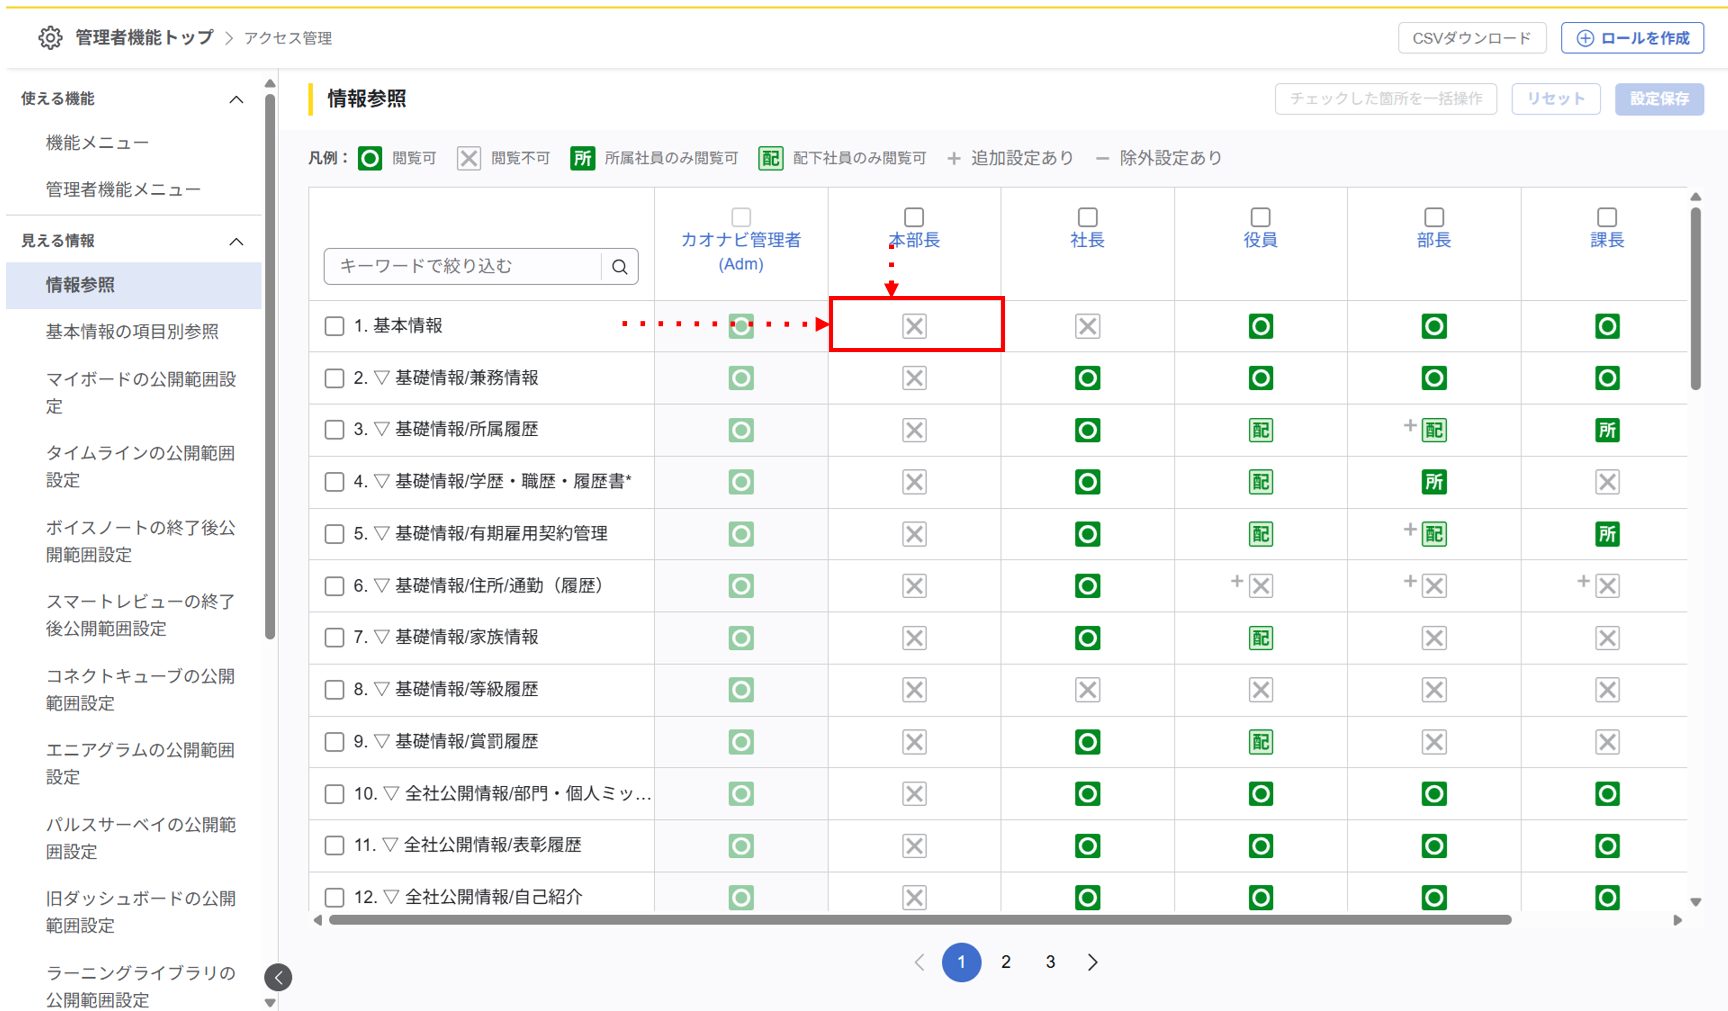Click the 社長 permission icon on 1. 基本情報 row
The width and height of the screenshot is (1728, 1011).
point(1087,326)
